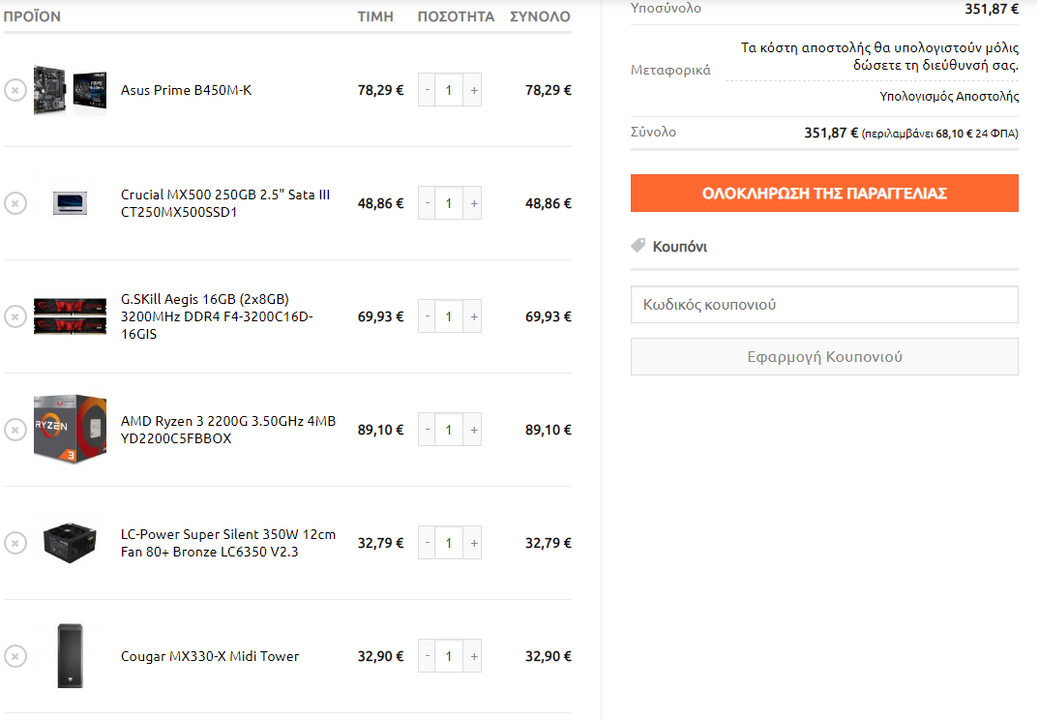Image resolution: width=1039 pixels, height=720 pixels.
Task: Open the LC-Power PSU thumbnail
Action: pyautogui.click(x=70, y=543)
